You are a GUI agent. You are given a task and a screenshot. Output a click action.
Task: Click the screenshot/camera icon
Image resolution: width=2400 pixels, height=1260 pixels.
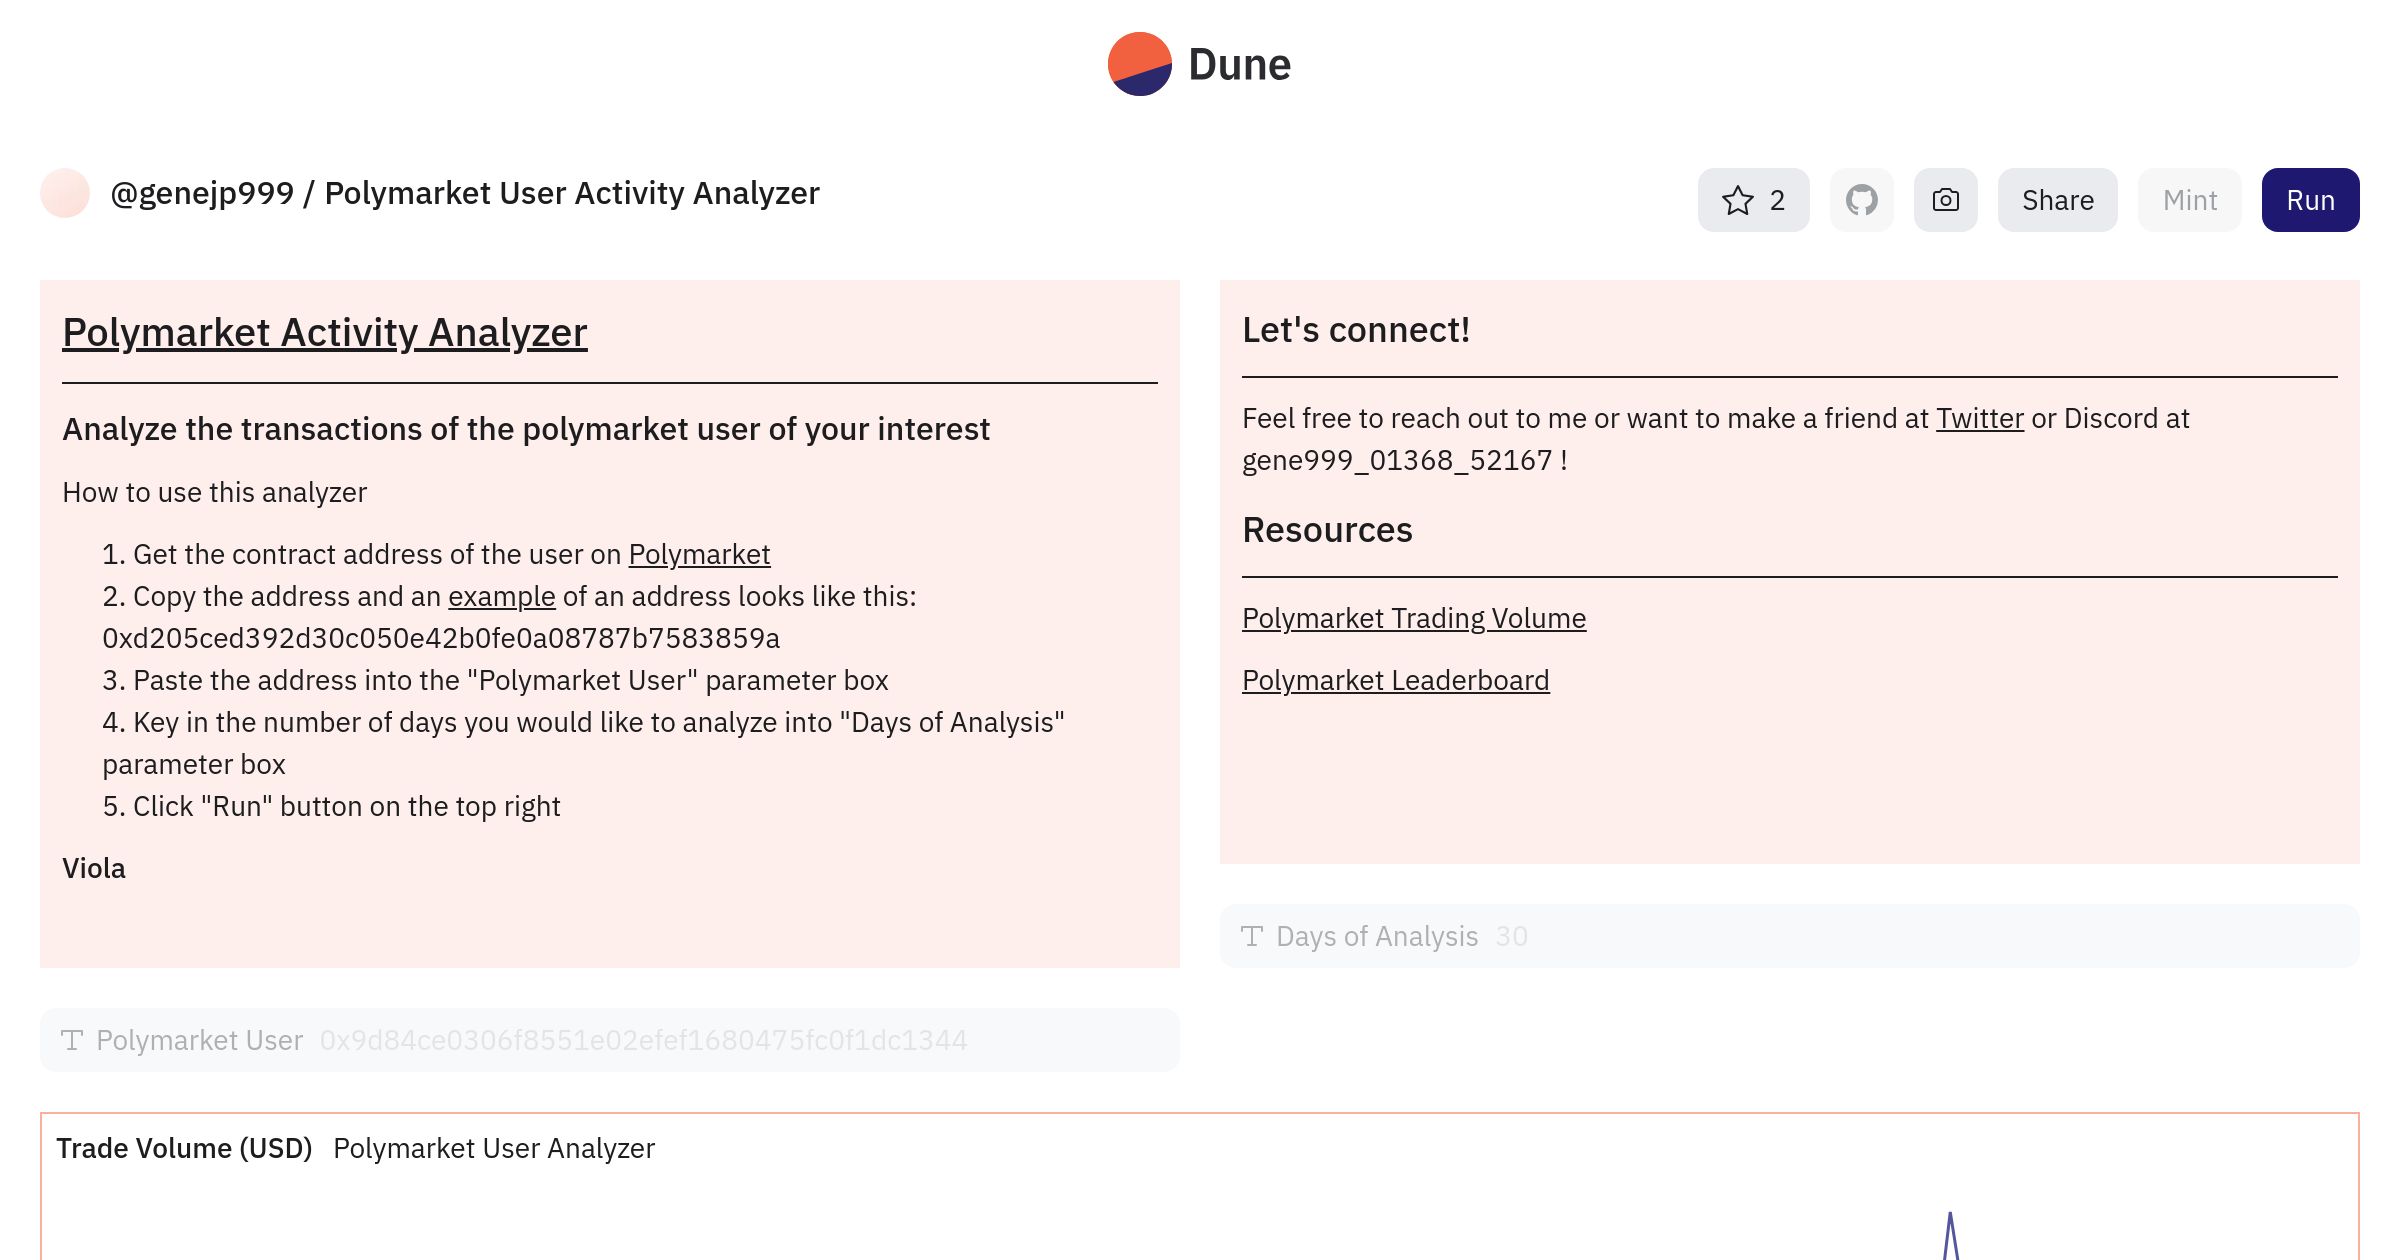coord(1944,200)
